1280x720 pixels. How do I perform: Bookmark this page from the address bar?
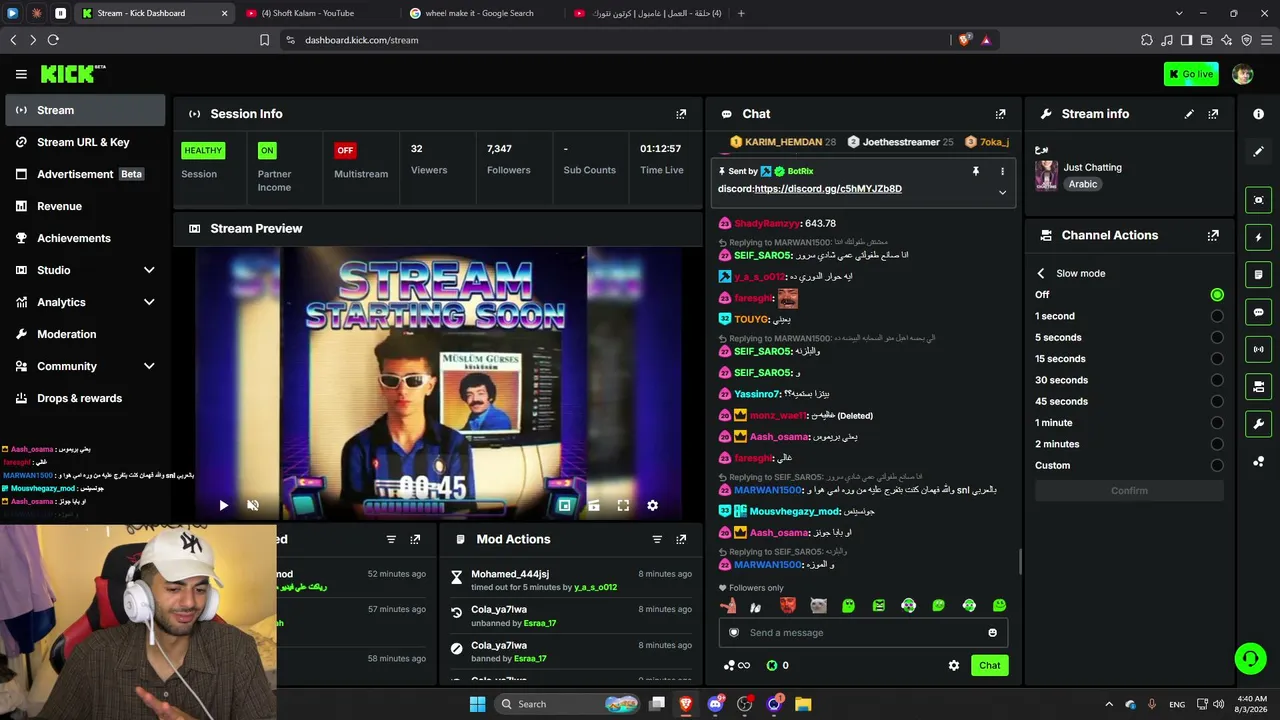pos(264,40)
